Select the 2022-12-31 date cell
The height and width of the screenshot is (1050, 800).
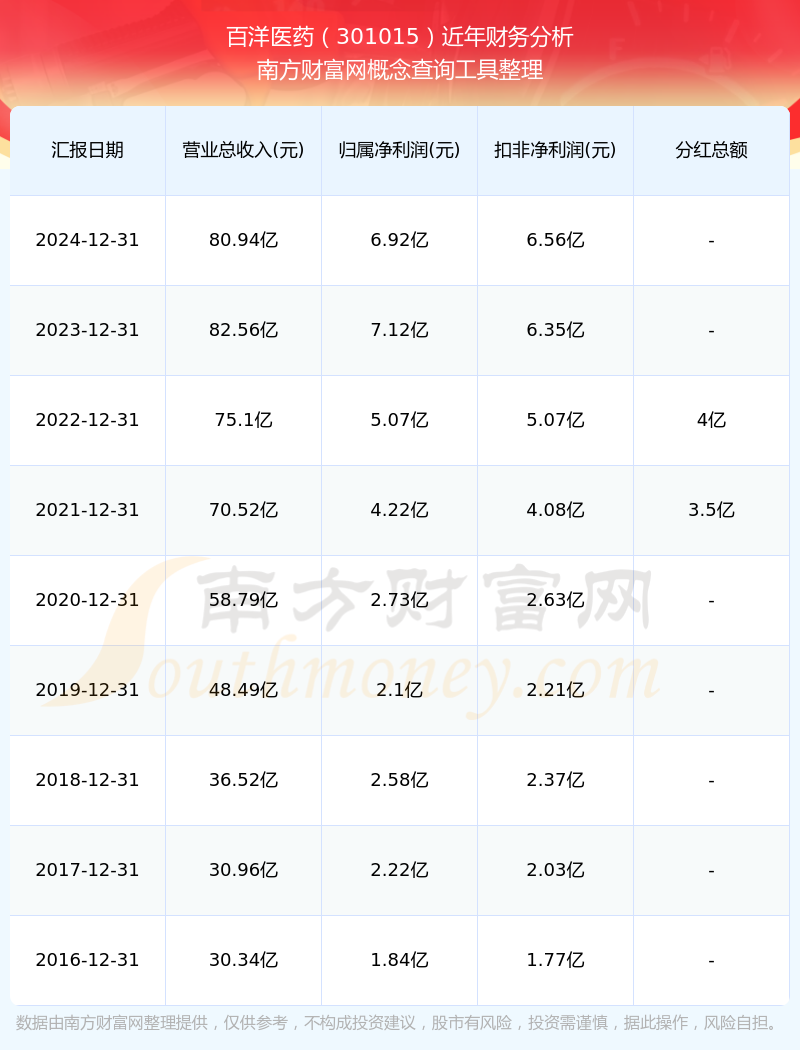click(88, 421)
